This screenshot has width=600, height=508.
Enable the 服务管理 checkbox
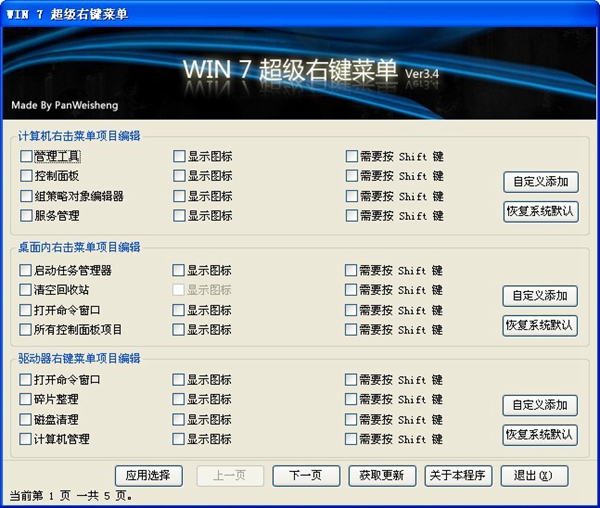click(x=26, y=216)
